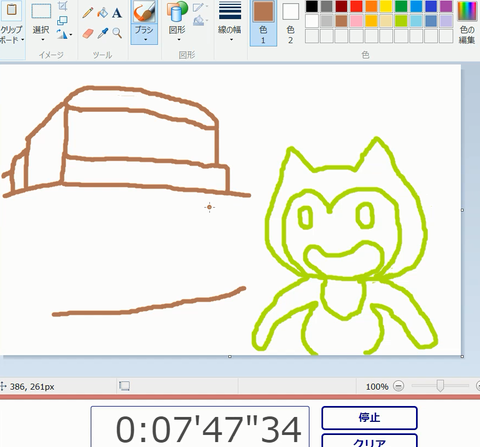
Task: Pick the lime green color swatch
Action: [x=401, y=21]
